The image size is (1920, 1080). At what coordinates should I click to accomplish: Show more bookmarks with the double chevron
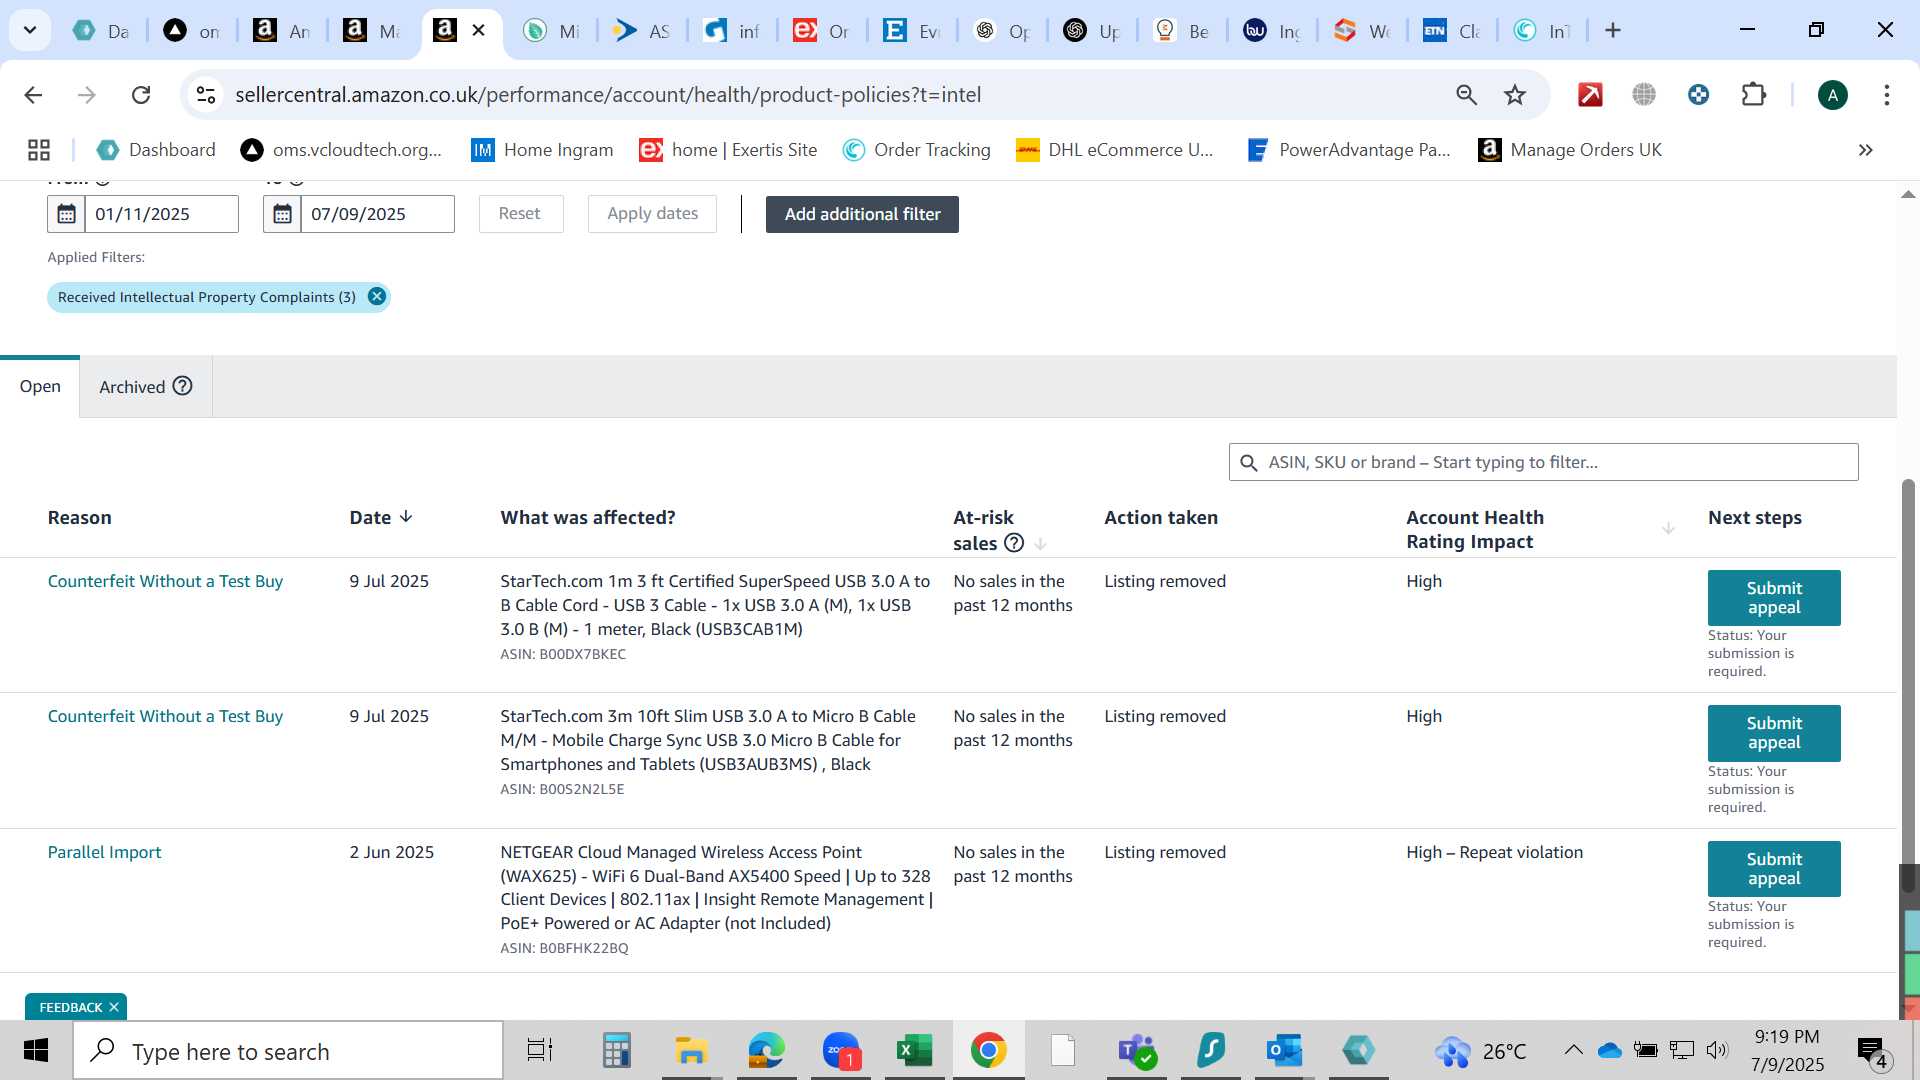[1865, 150]
